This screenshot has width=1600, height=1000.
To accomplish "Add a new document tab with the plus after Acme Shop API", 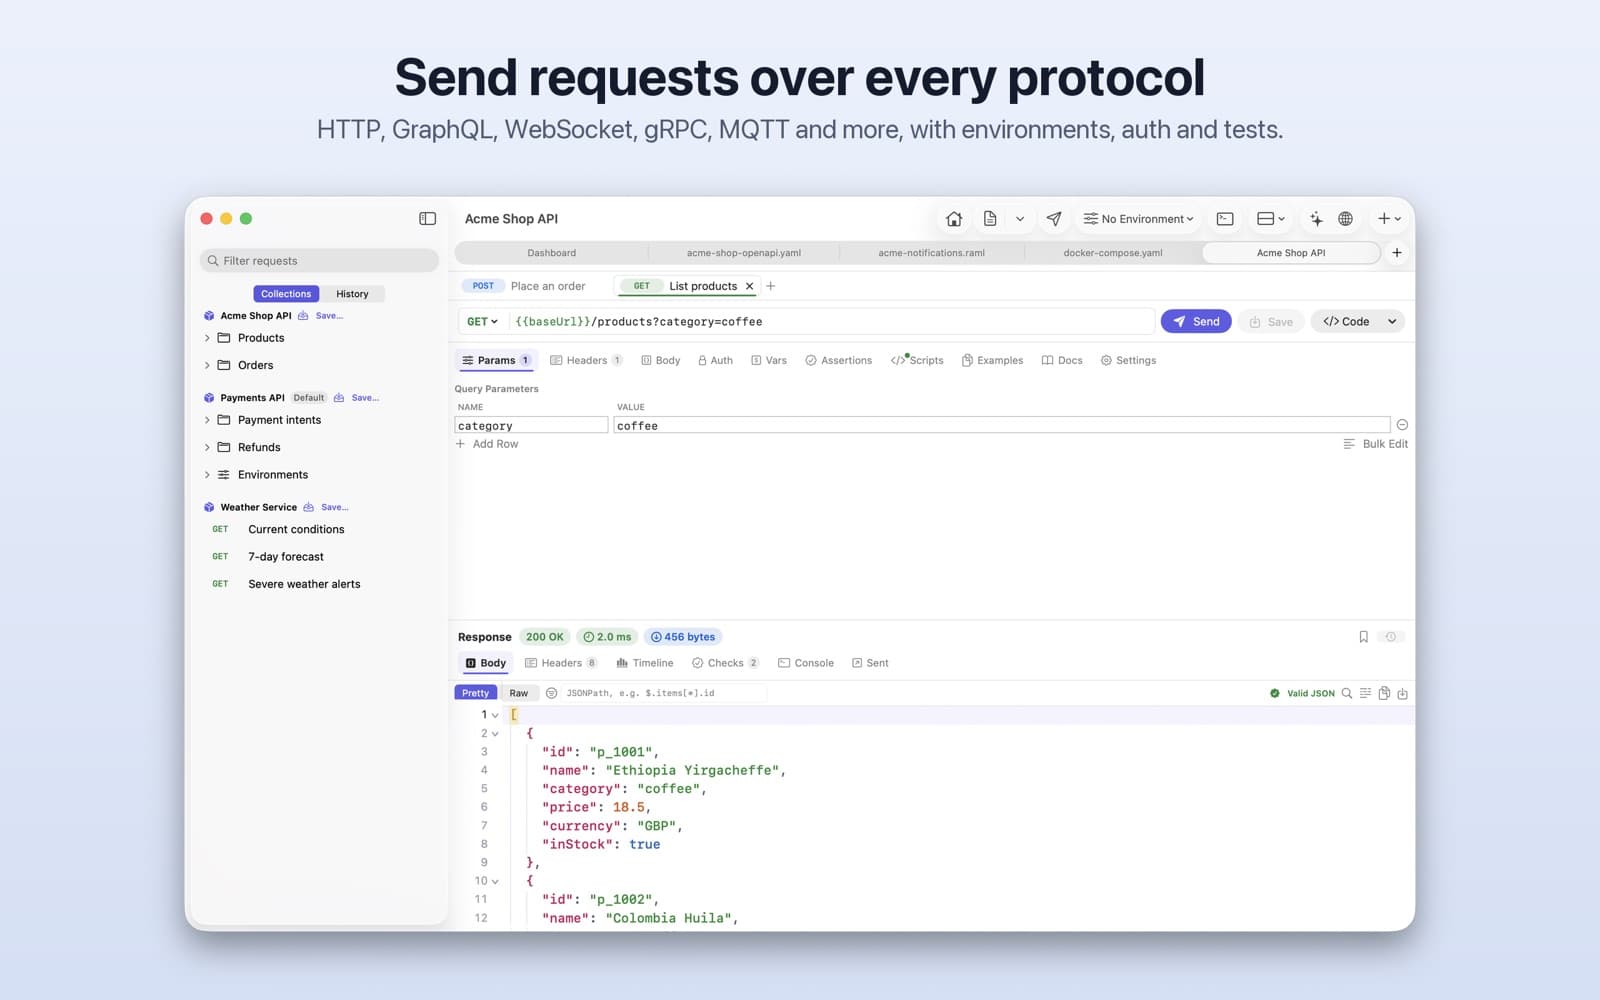I will click(x=1397, y=253).
